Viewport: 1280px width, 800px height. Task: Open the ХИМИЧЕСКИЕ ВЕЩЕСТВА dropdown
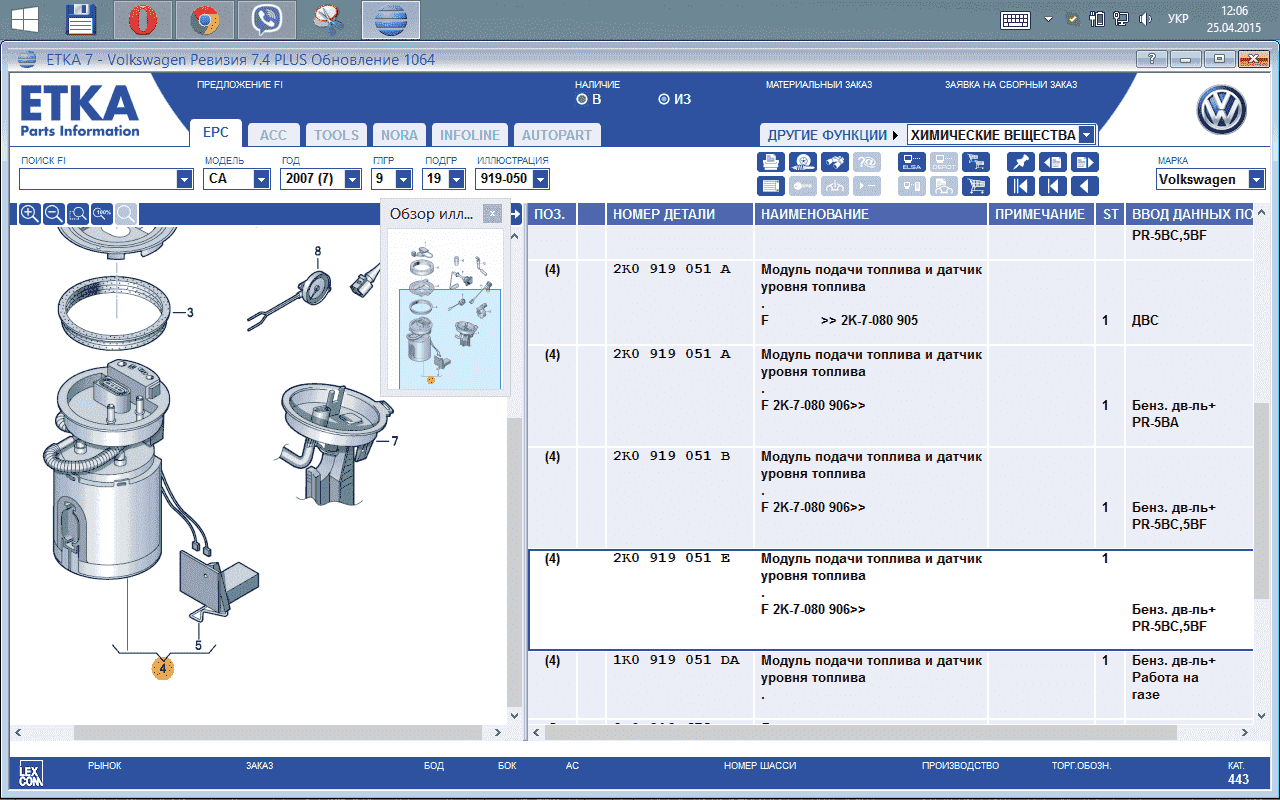tap(1087, 135)
